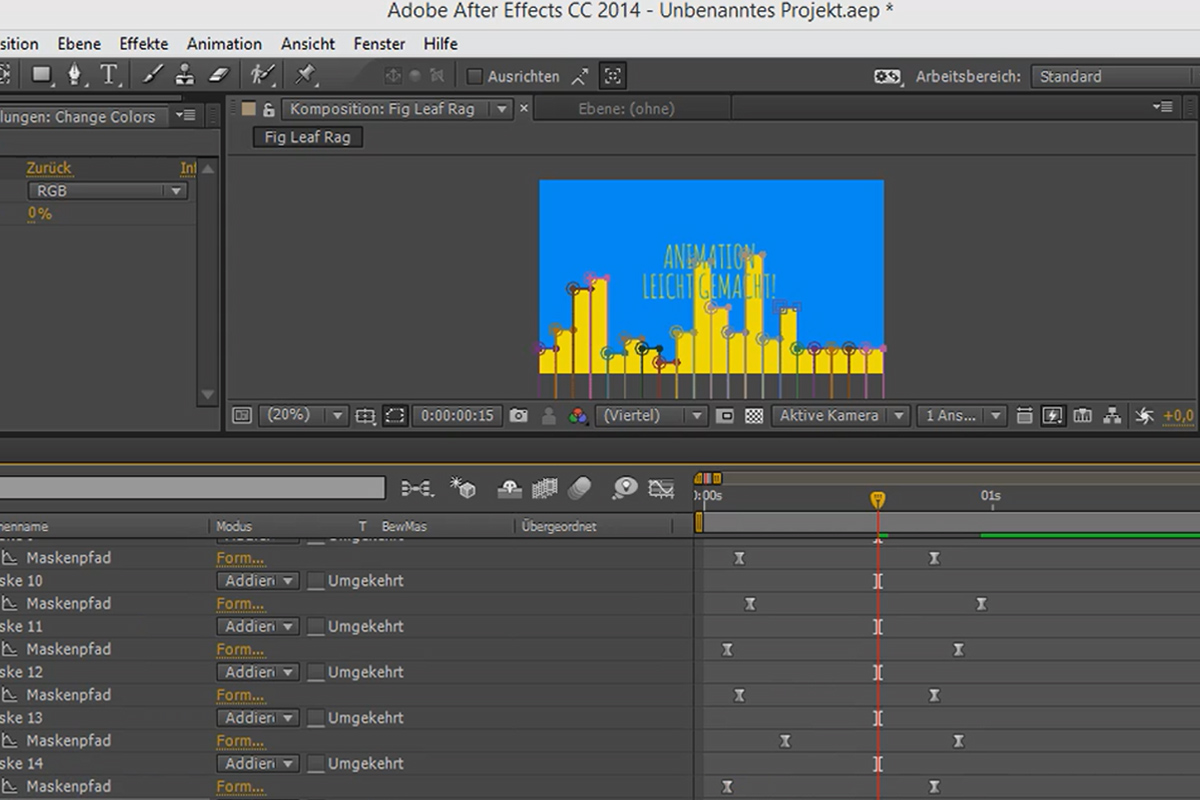The height and width of the screenshot is (800, 1200).
Task: Open the grid and guide options icon
Action: pyautogui.click(x=365, y=415)
